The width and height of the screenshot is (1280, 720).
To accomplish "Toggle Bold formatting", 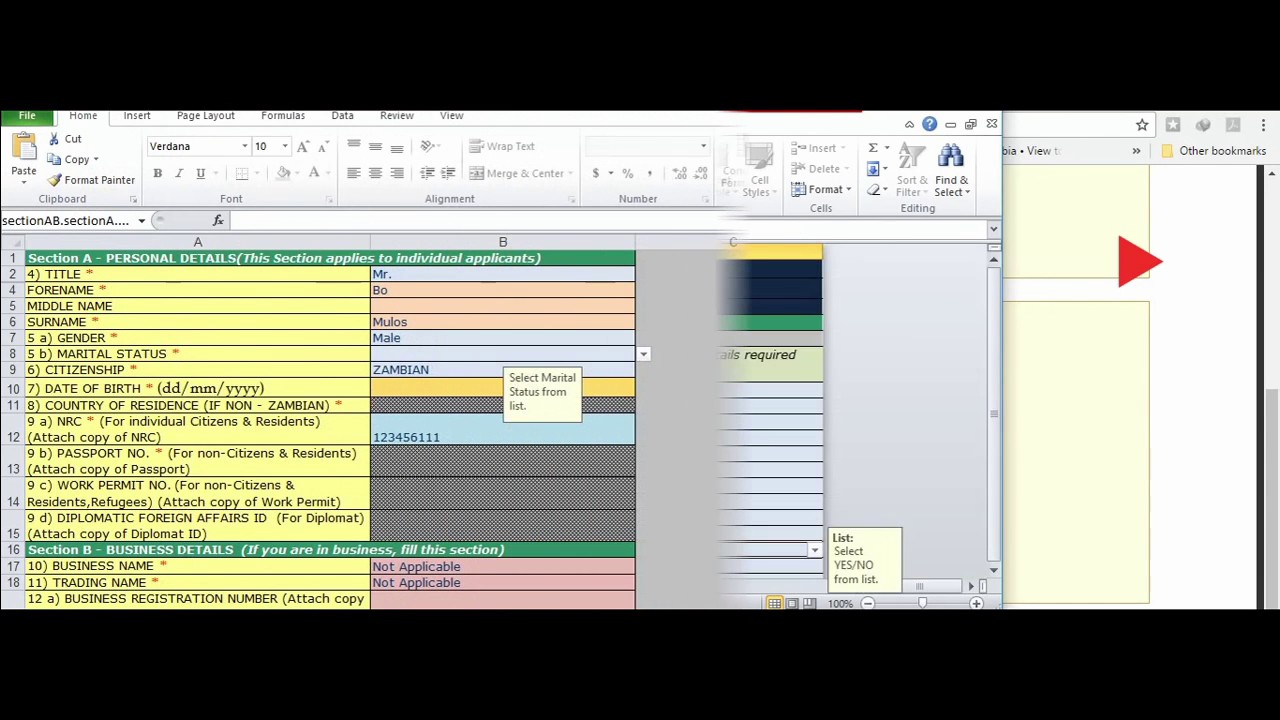I will (157, 174).
